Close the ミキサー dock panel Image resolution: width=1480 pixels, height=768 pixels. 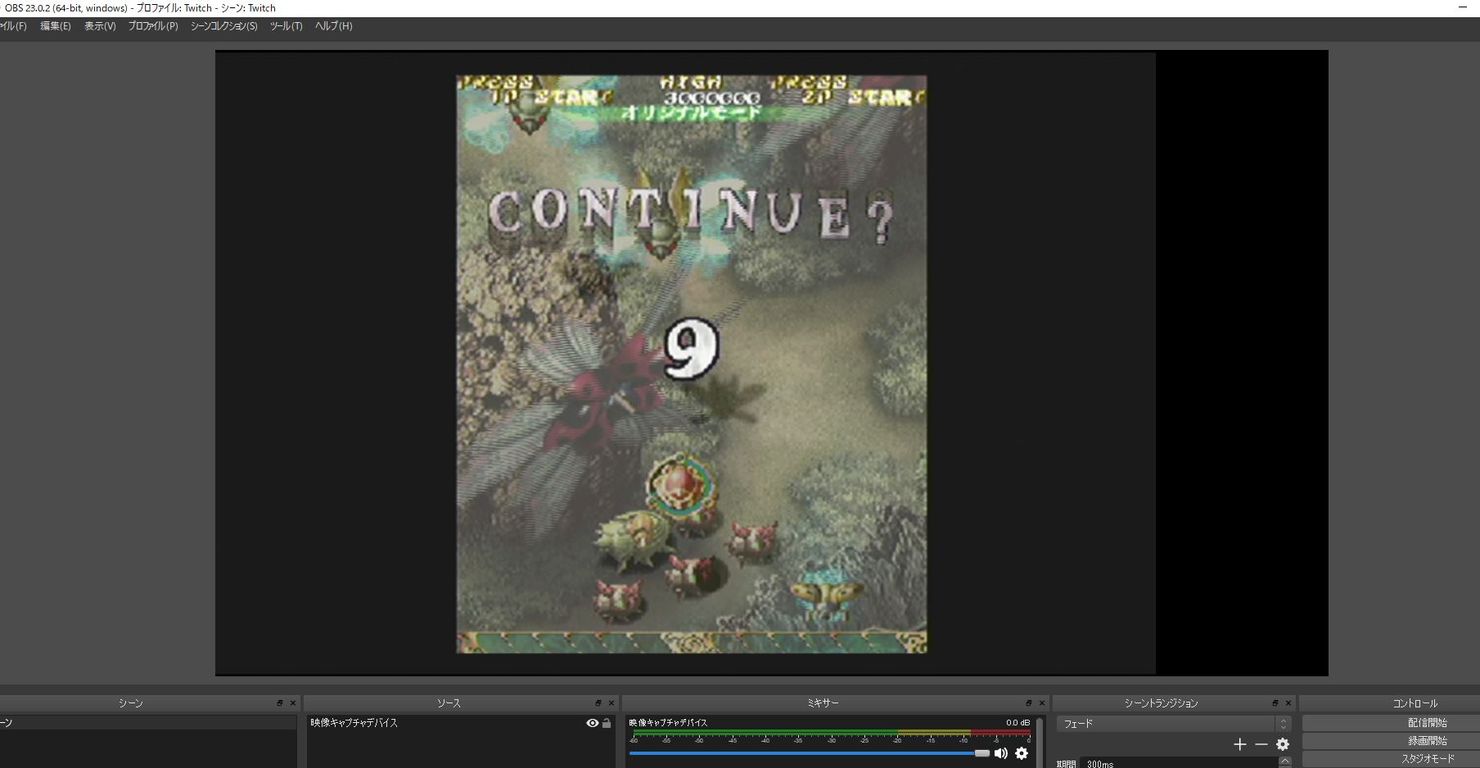1041,703
